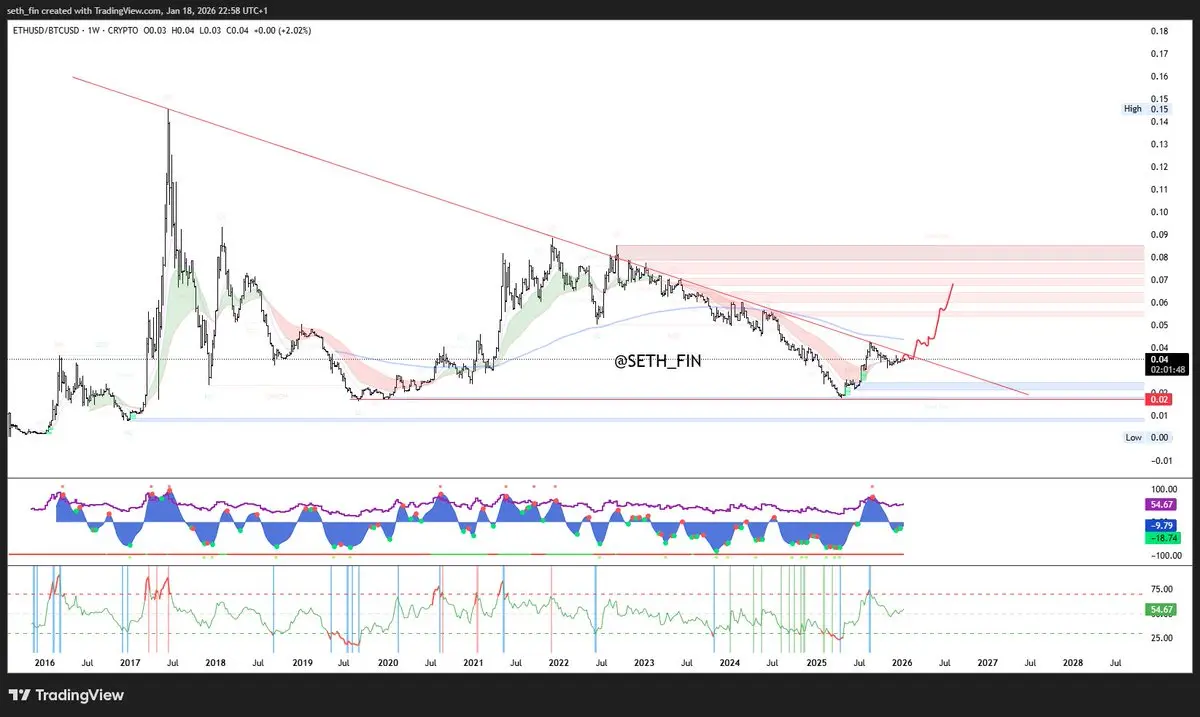This screenshot has width=1200, height=717.
Task: Click the 0.07 price scale label
Action: 1159,280
